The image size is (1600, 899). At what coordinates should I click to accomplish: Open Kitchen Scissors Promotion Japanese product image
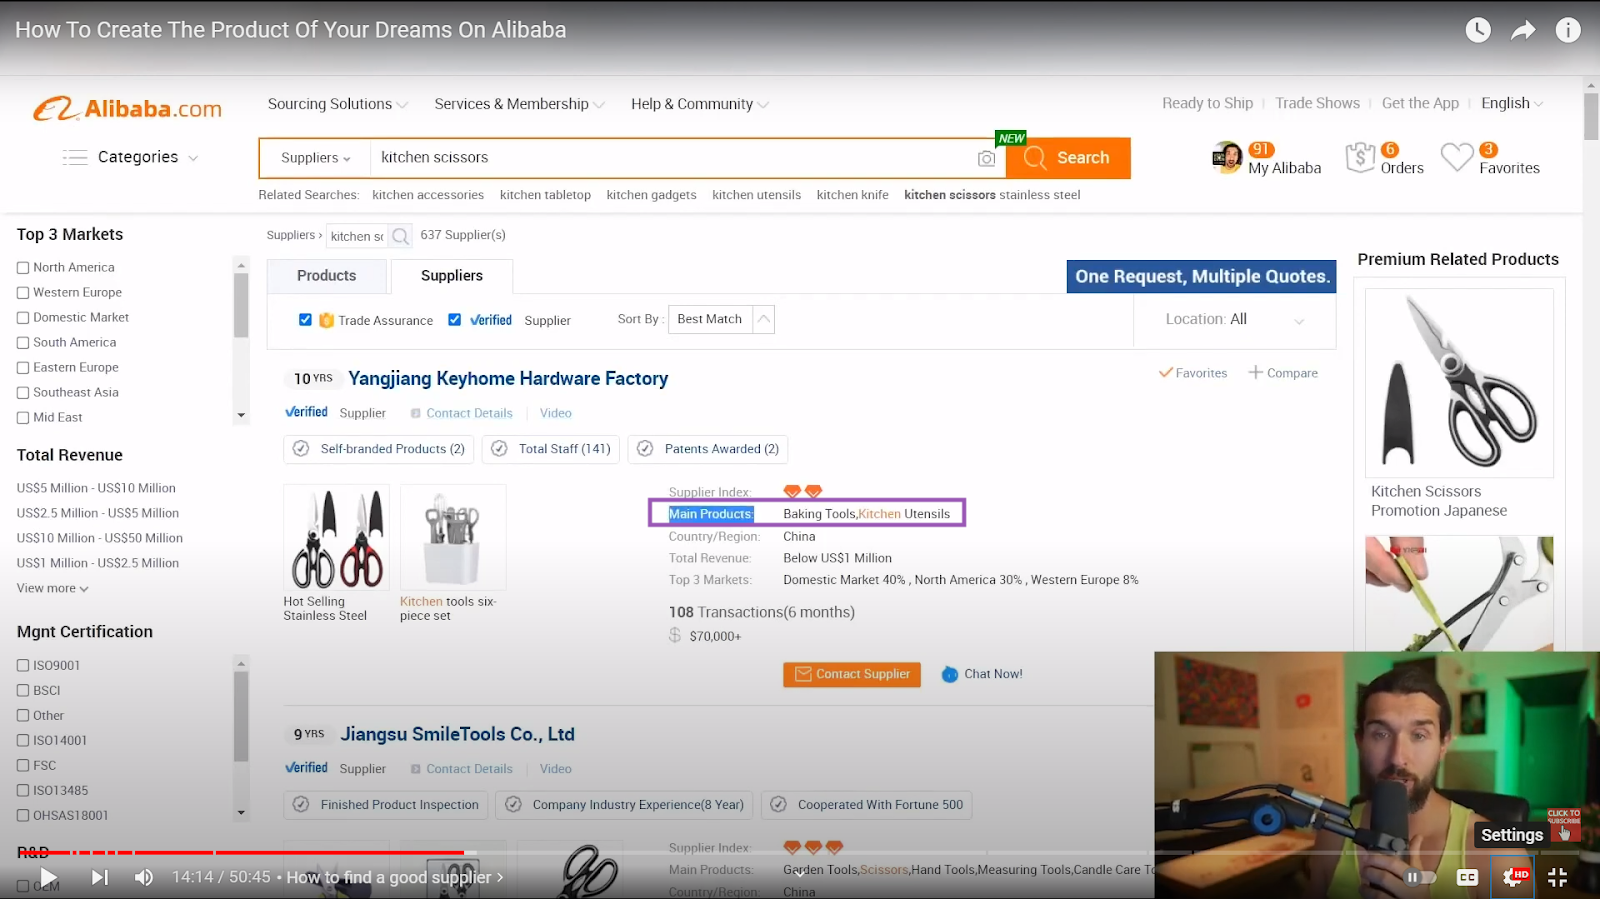[1459, 382]
